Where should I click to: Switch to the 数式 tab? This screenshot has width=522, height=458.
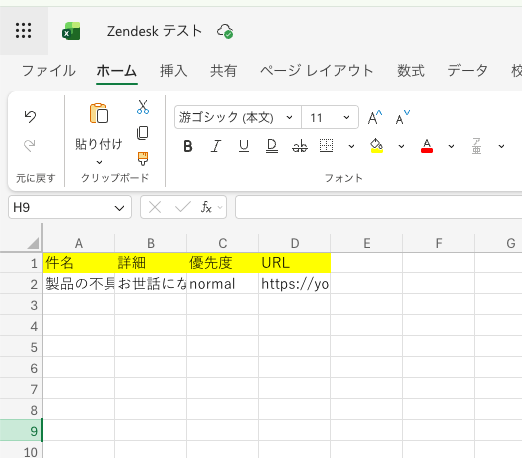(411, 71)
